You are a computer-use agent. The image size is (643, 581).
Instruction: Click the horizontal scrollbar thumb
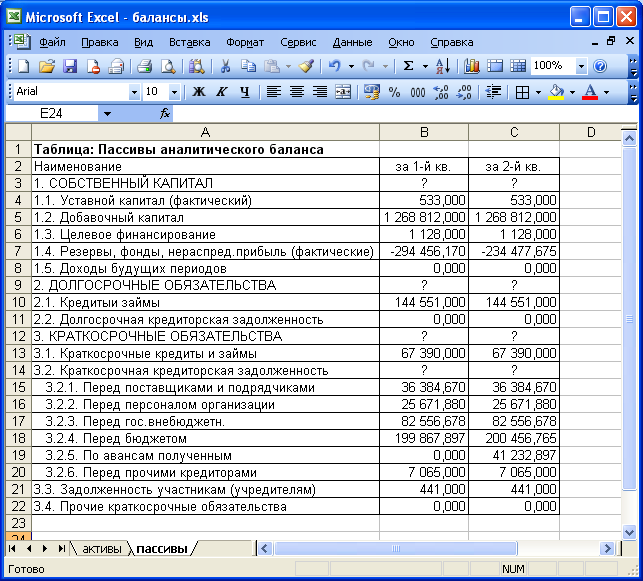[396, 549]
